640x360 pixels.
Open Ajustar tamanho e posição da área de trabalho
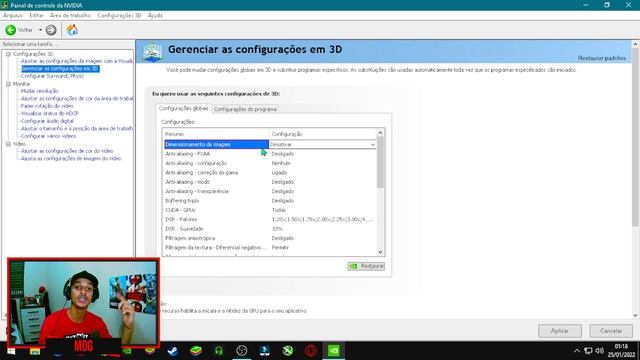click(x=77, y=128)
